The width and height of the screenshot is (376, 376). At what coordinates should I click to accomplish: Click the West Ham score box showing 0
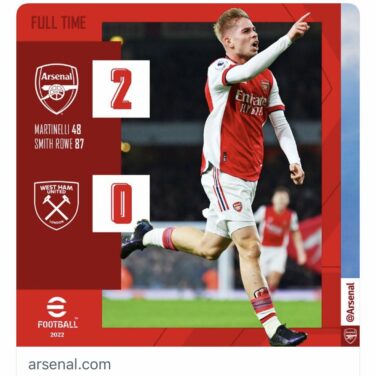coord(121,203)
